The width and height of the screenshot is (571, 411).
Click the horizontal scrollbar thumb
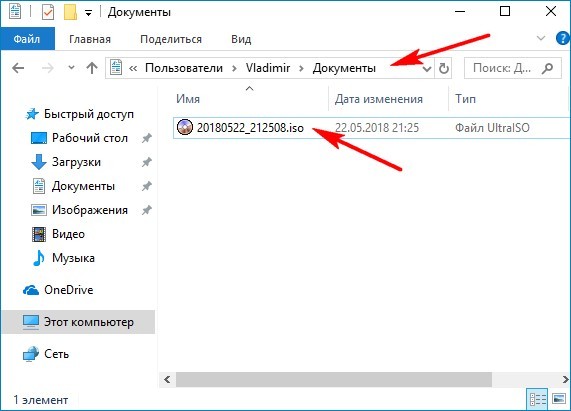334,380
